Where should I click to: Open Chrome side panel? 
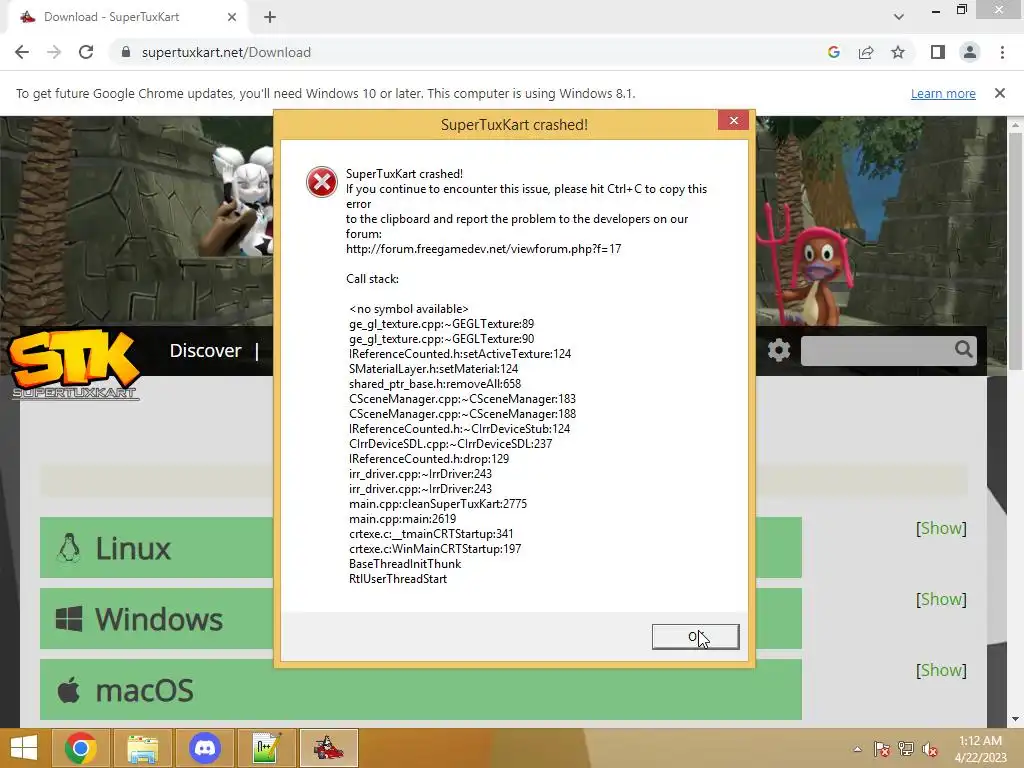[938, 52]
